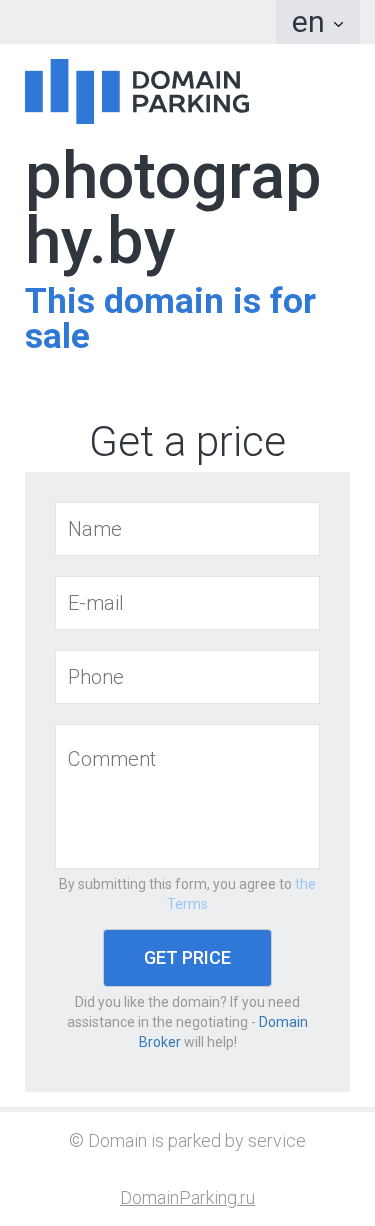
Task: Click '© Domain is parked by service' text
Action: coord(187,1141)
